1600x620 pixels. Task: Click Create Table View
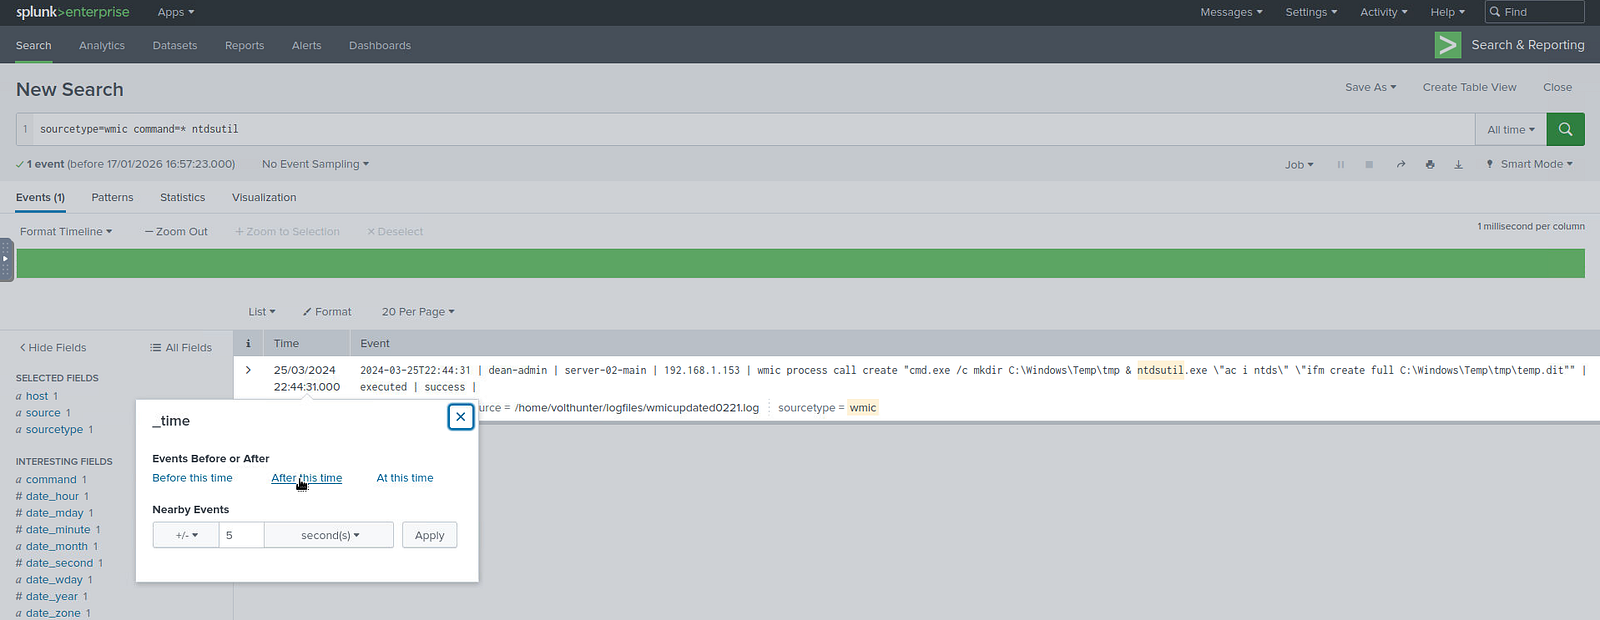point(1469,87)
